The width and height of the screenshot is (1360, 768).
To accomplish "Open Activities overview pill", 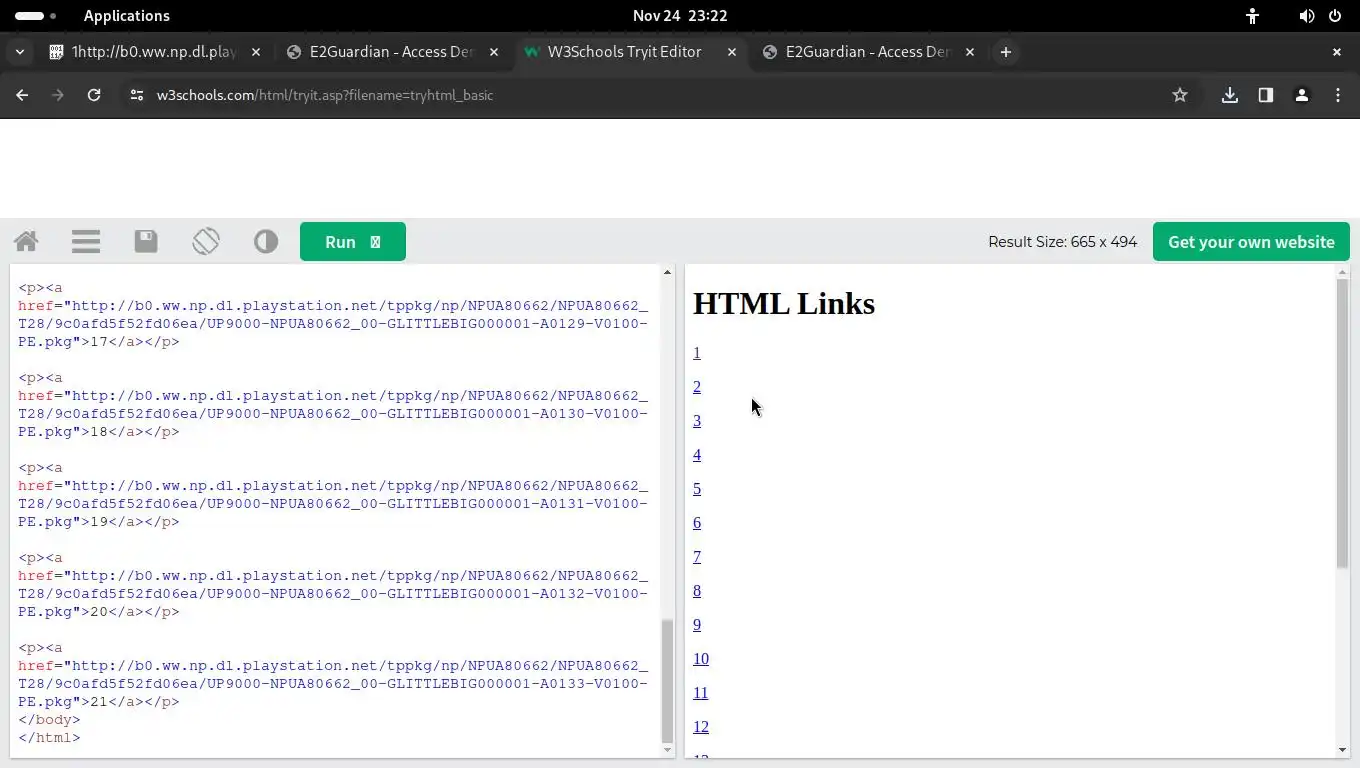I will [36, 16].
